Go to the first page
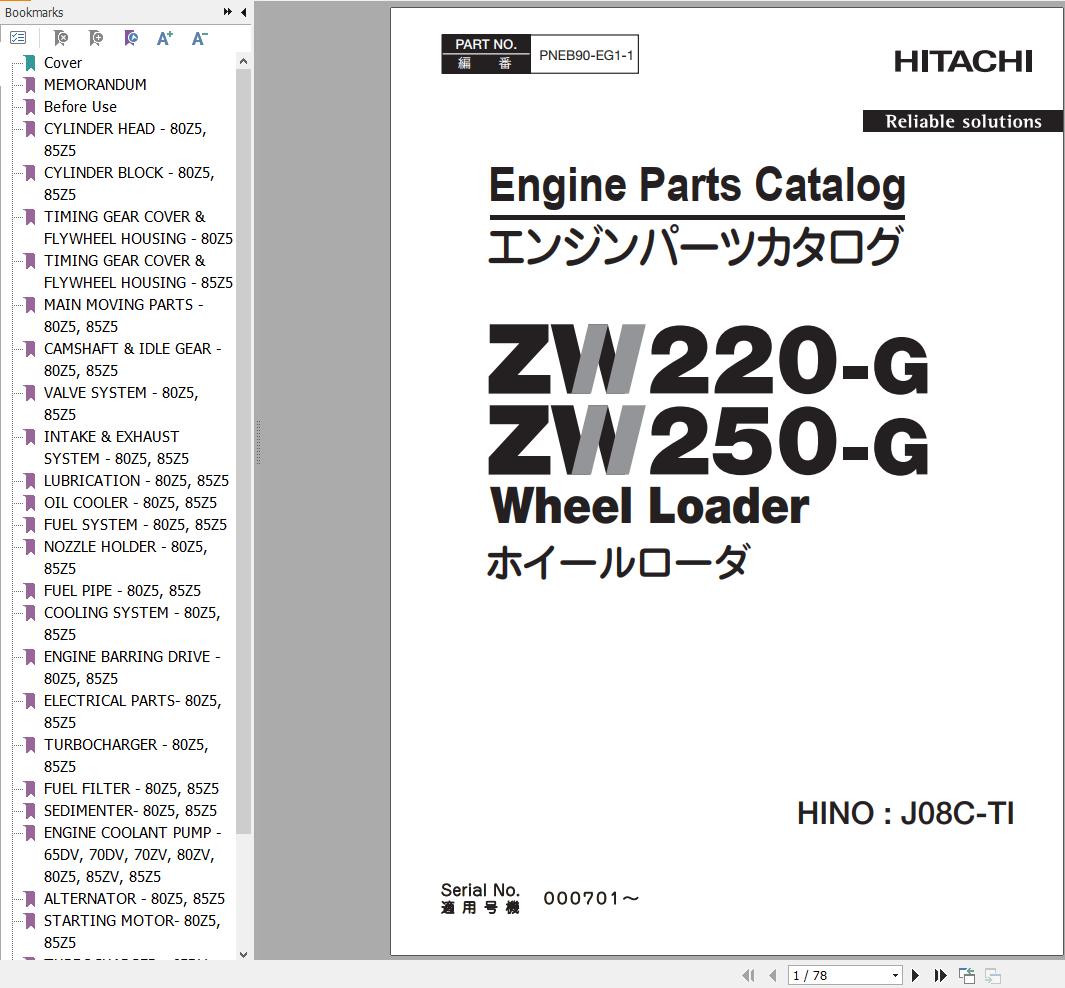The image size is (1065, 988). (748, 975)
